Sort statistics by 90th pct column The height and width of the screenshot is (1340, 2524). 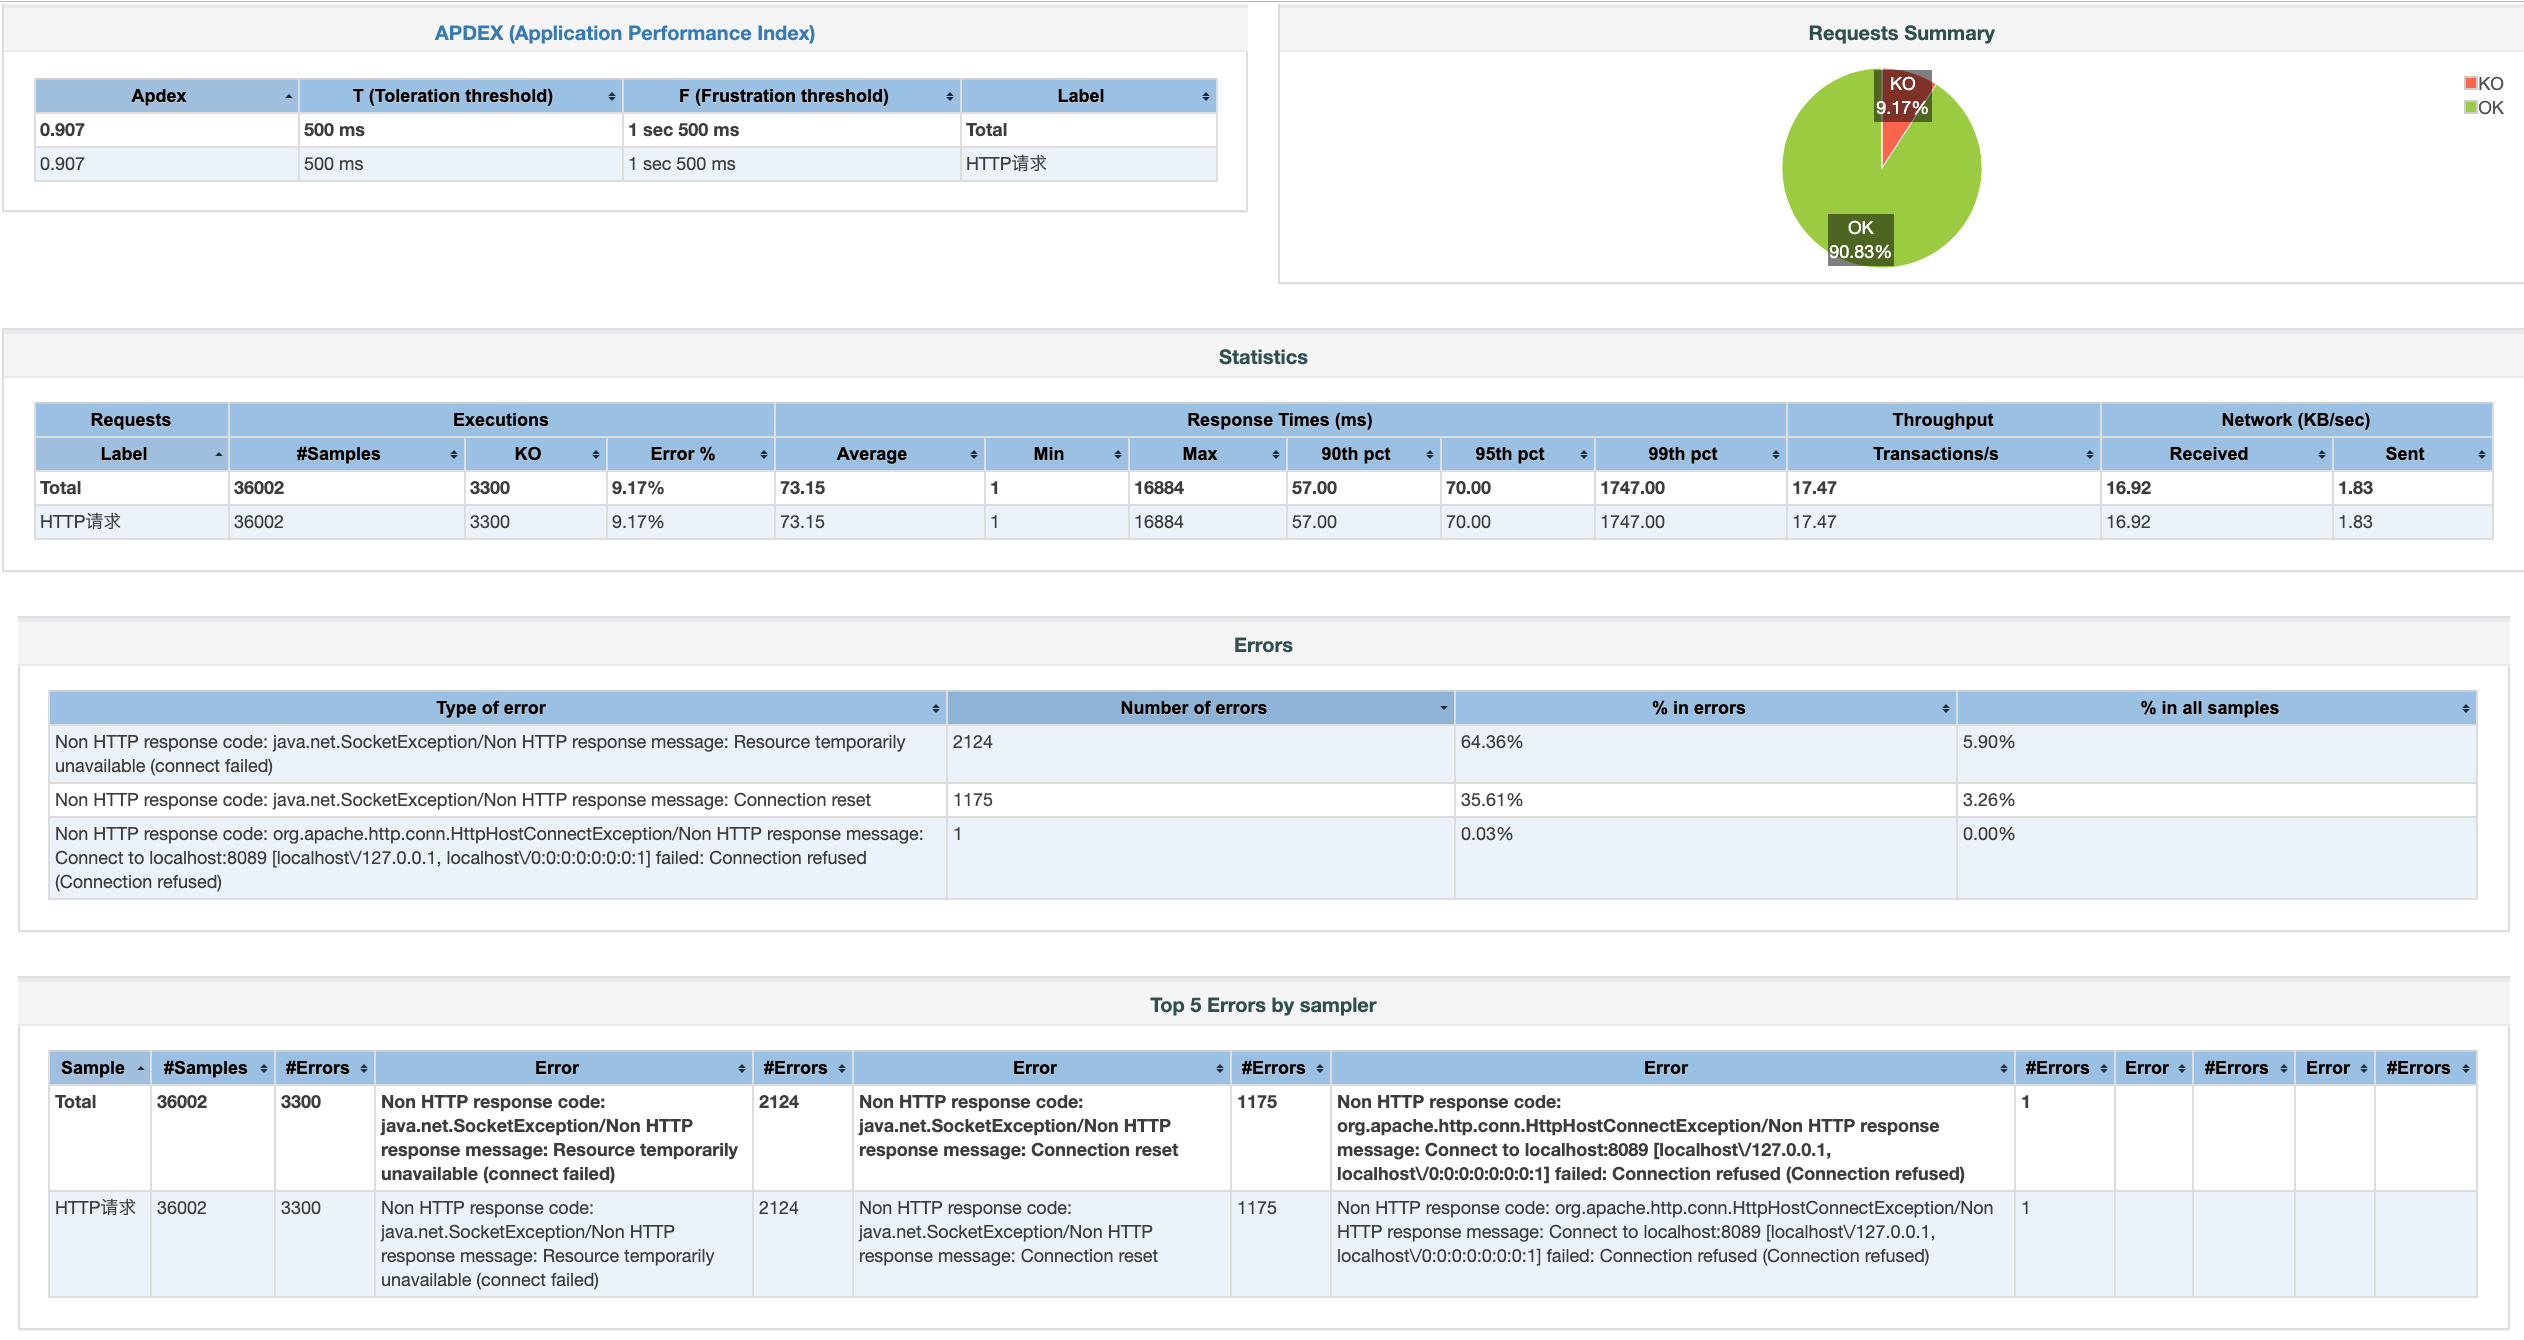coord(1355,454)
